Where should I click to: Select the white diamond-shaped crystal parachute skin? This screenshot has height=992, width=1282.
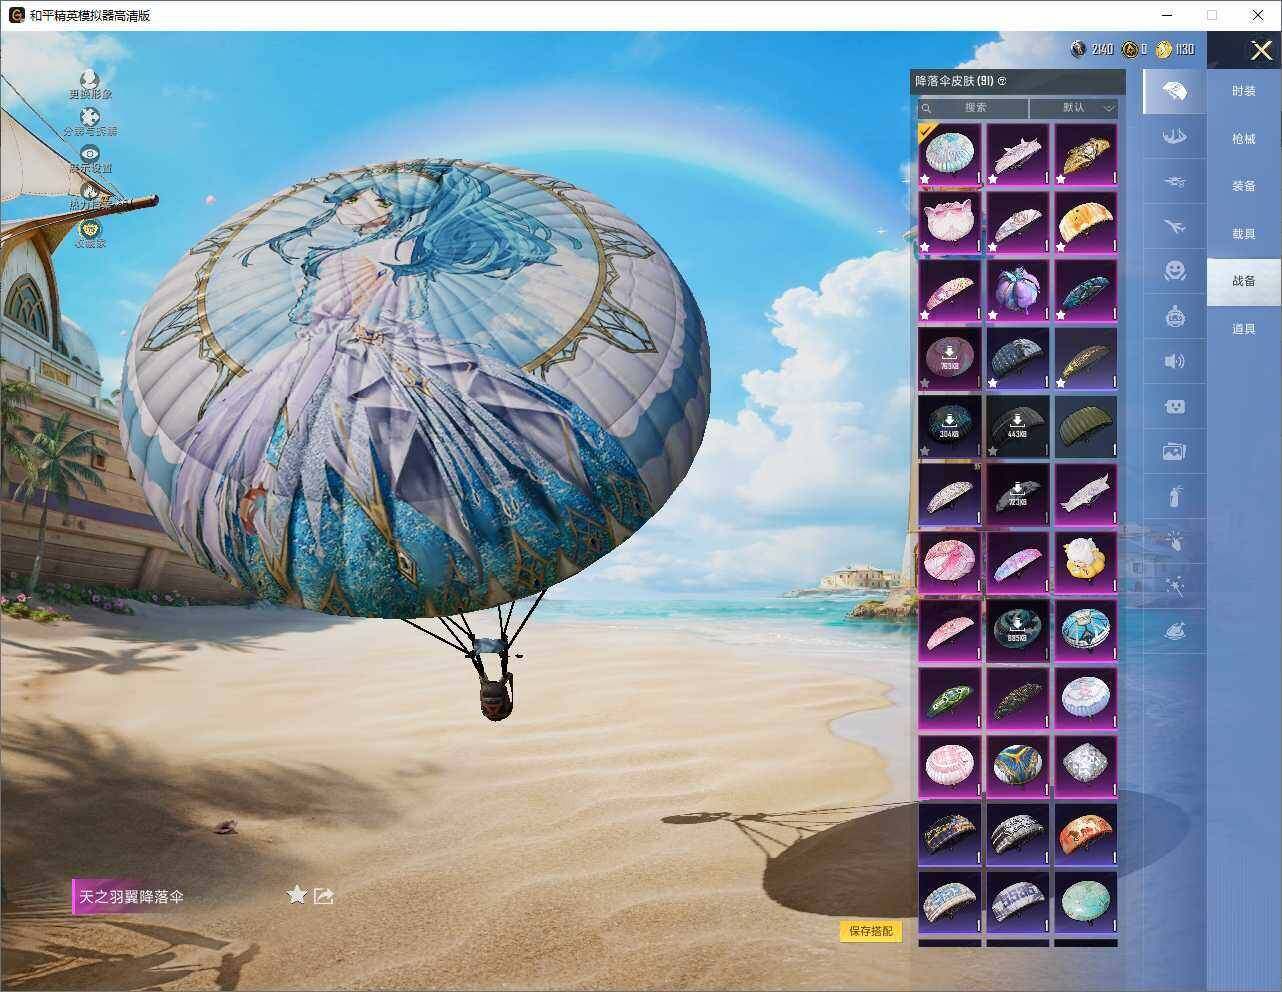1085,766
